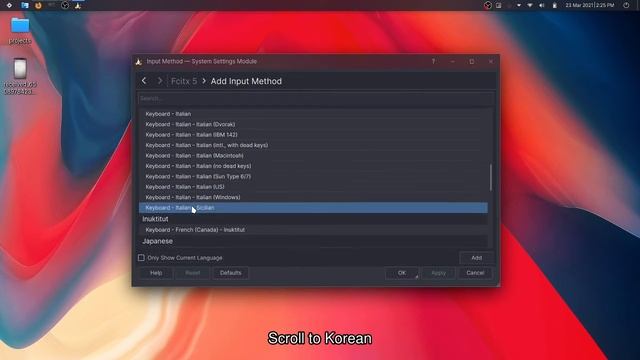Select Keyboard - Italian entry
This screenshot has width=640, height=360.
[x=313, y=114]
